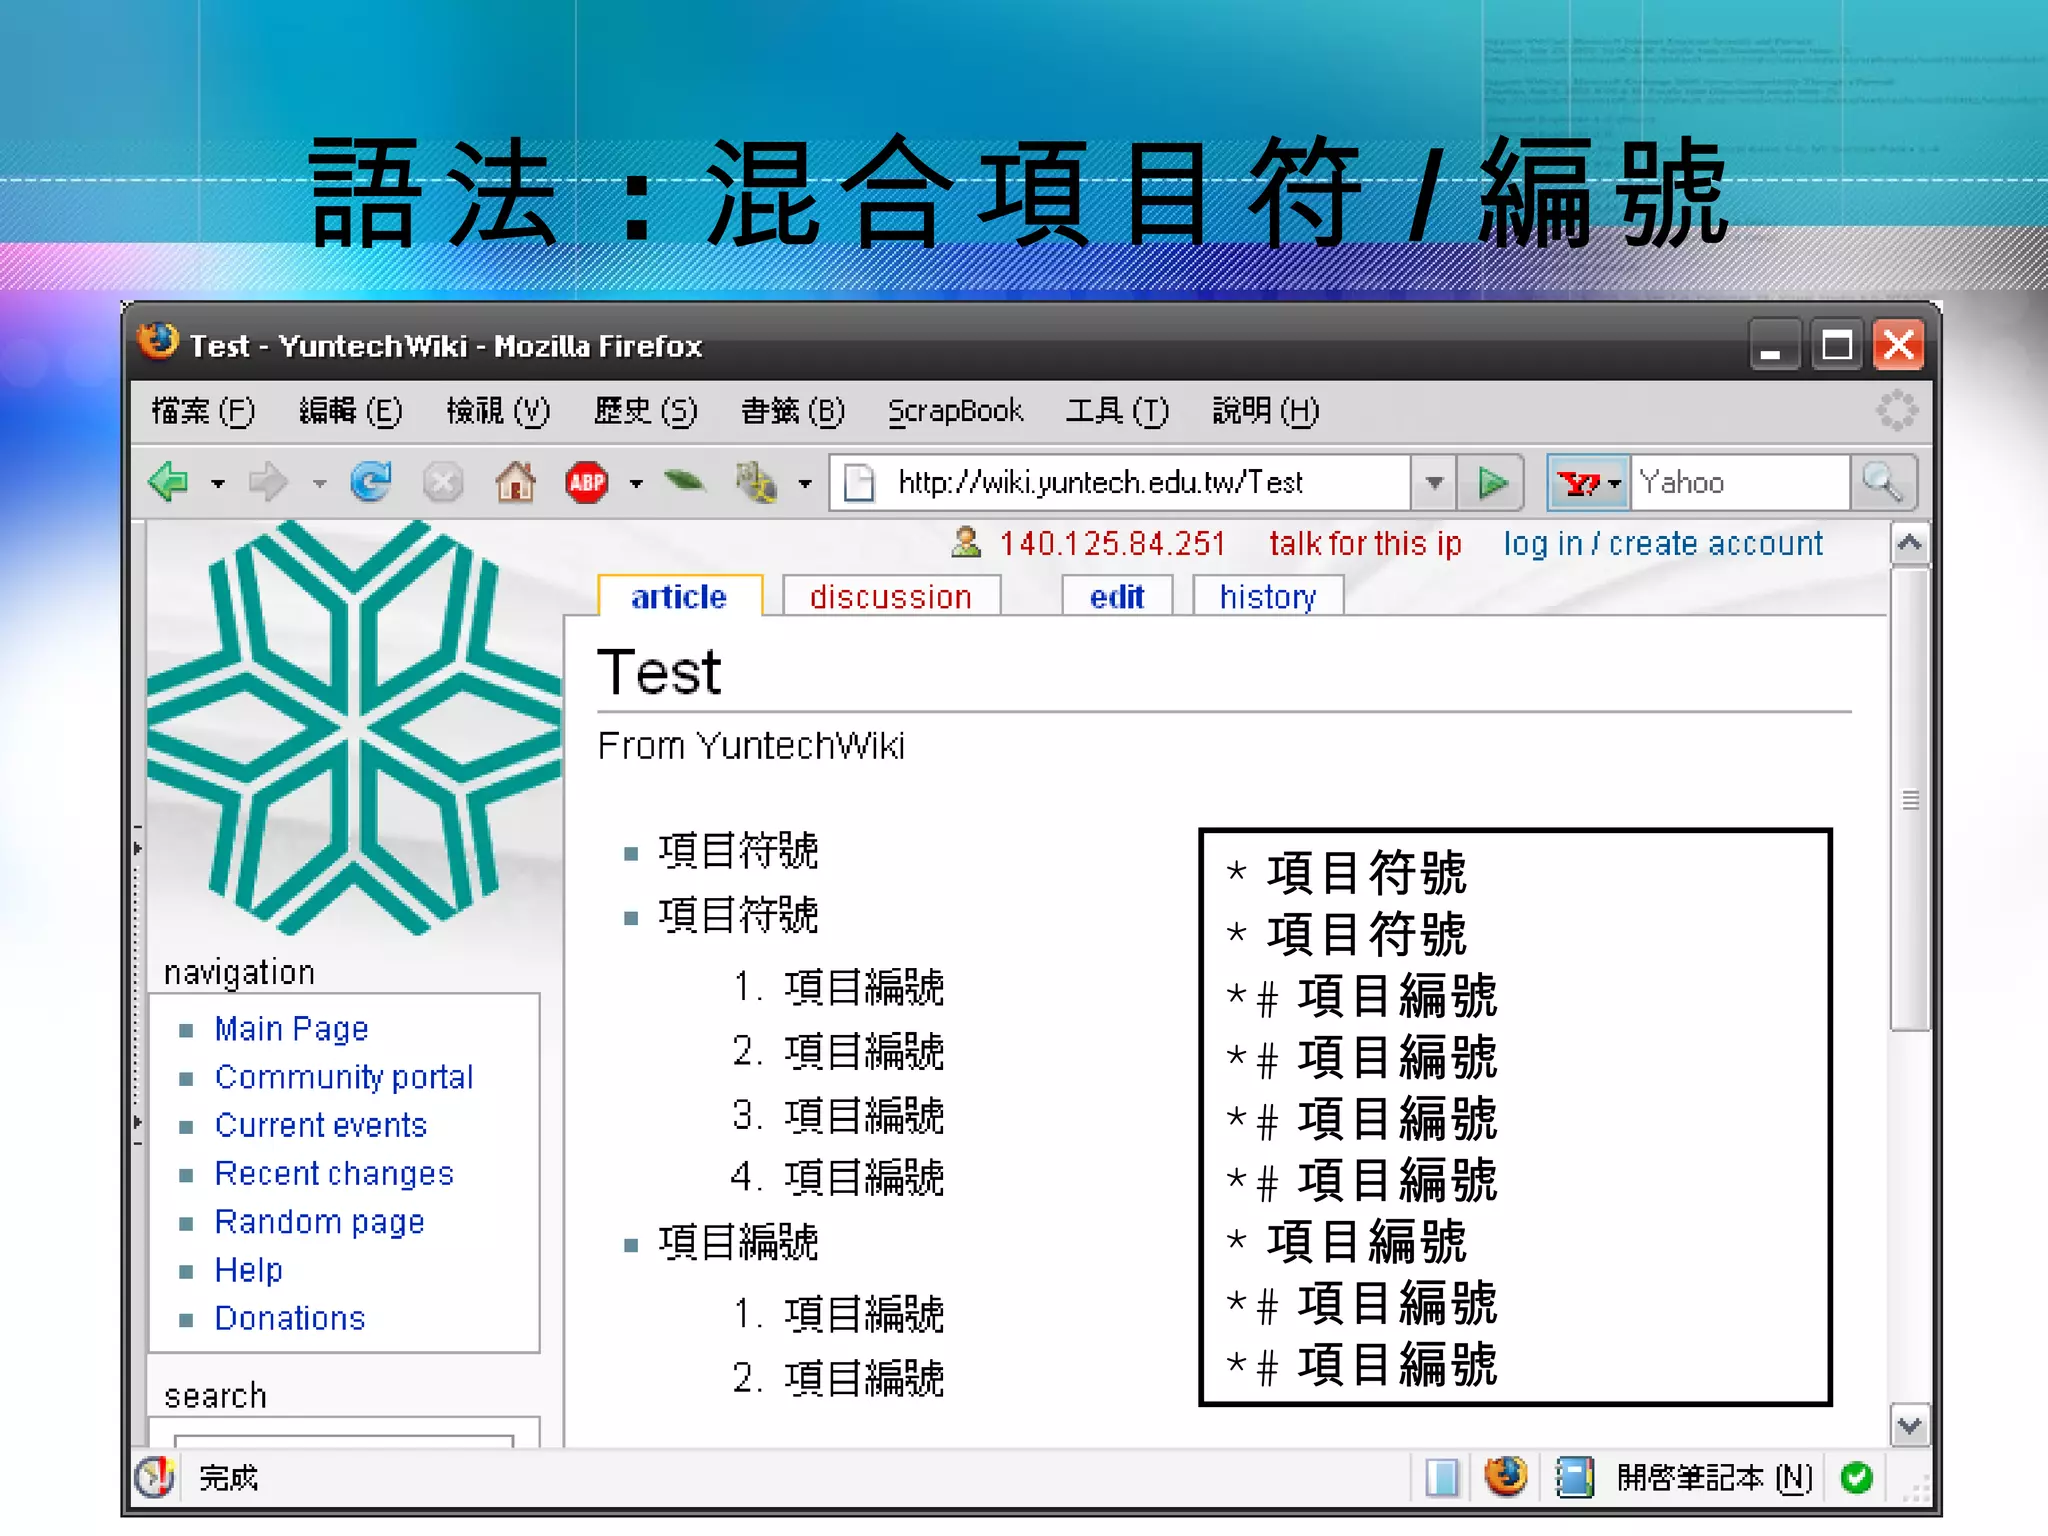Open the Community portal link
This screenshot has height=1536, width=2048.
click(x=344, y=1077)
